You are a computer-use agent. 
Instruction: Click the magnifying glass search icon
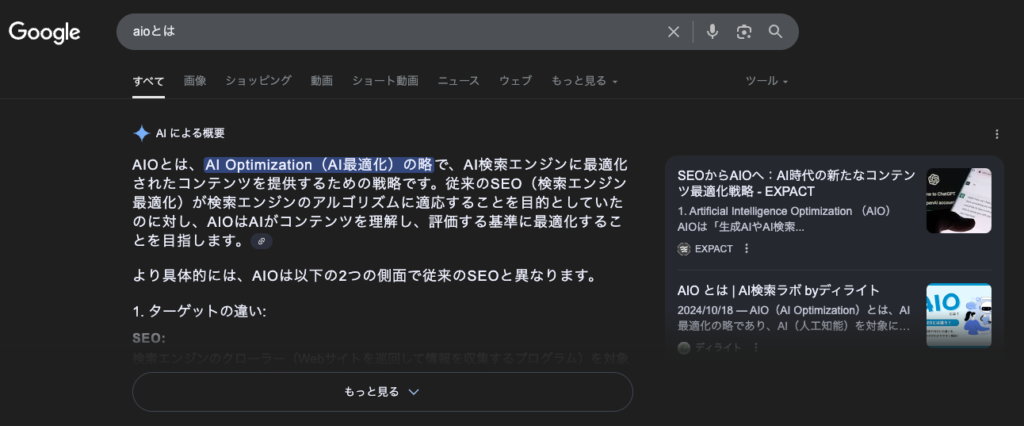[775, 31]
